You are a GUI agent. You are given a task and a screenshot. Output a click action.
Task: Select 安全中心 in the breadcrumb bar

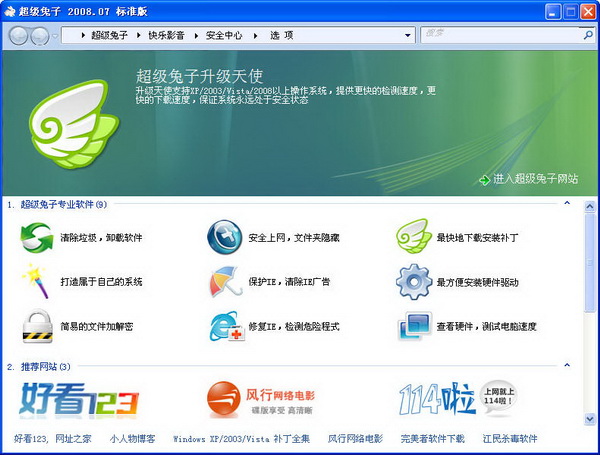(224, 36)
